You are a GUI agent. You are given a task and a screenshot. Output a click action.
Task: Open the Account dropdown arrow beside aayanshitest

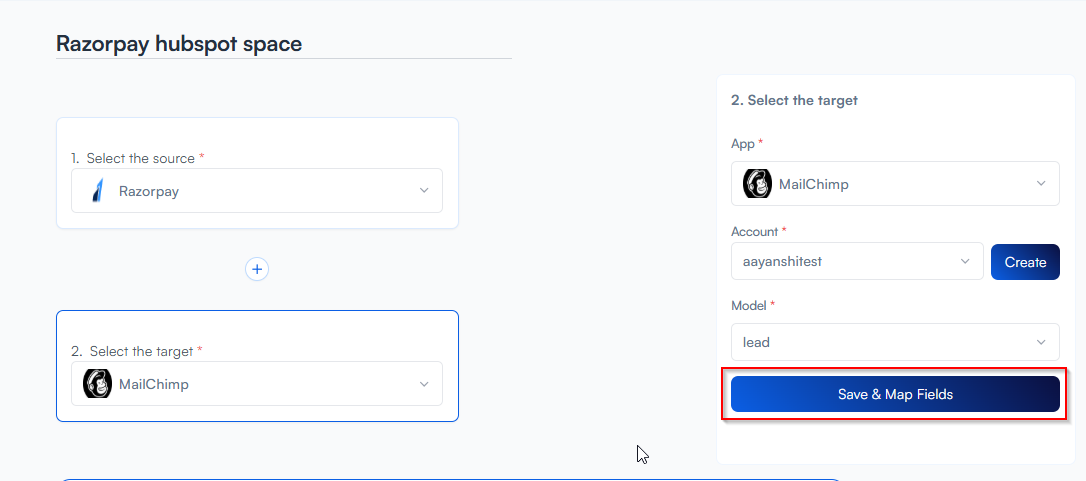tap(965, 262)
